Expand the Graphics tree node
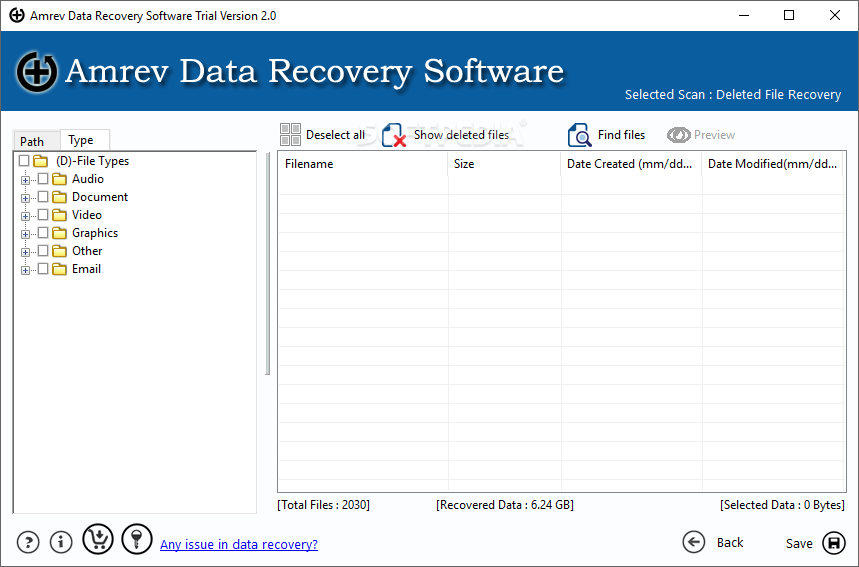This screenshot has height=567, width=859. 25,234
